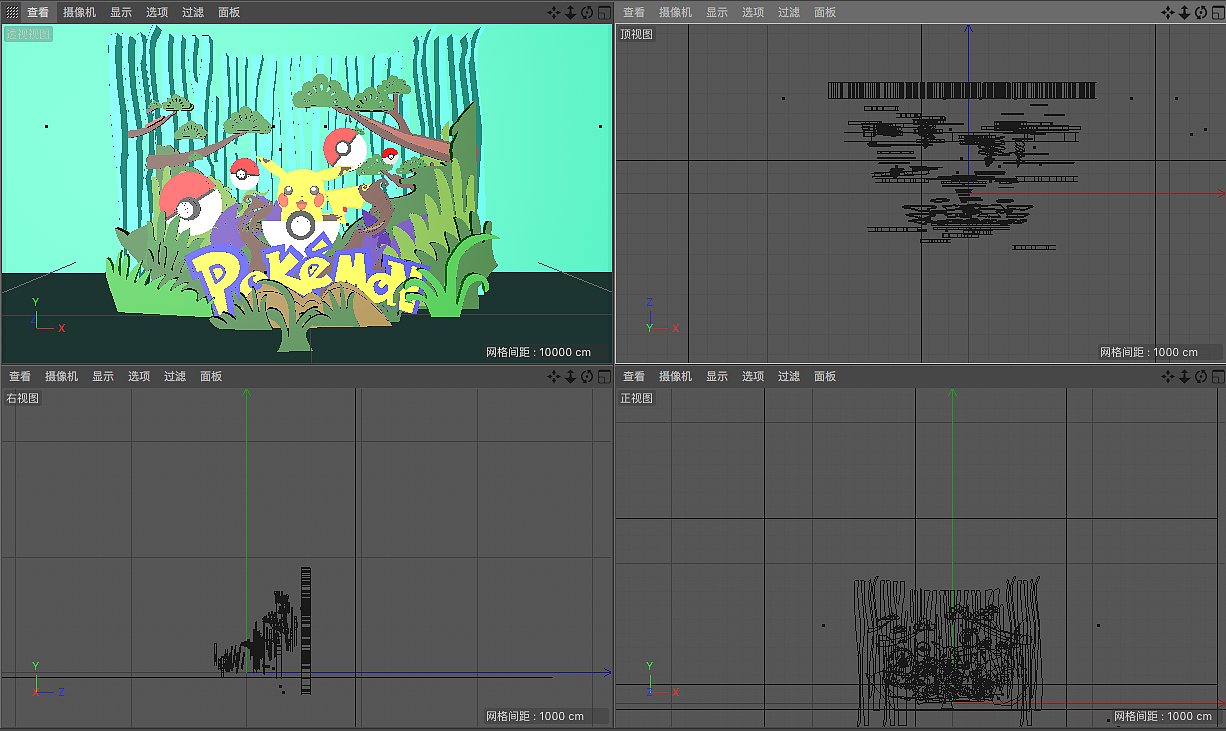The width and height of the screenshot is (1226, 731).
Task: Open 选项 menu in the perspective viewport
Action: pos(157,12)
